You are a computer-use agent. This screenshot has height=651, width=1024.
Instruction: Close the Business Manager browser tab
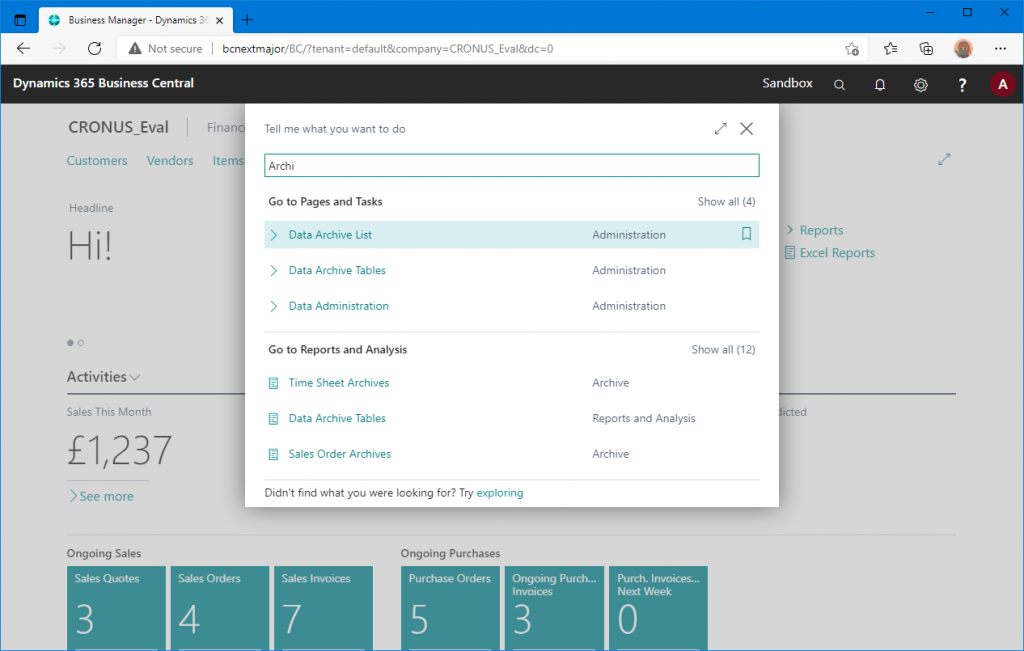219,20
